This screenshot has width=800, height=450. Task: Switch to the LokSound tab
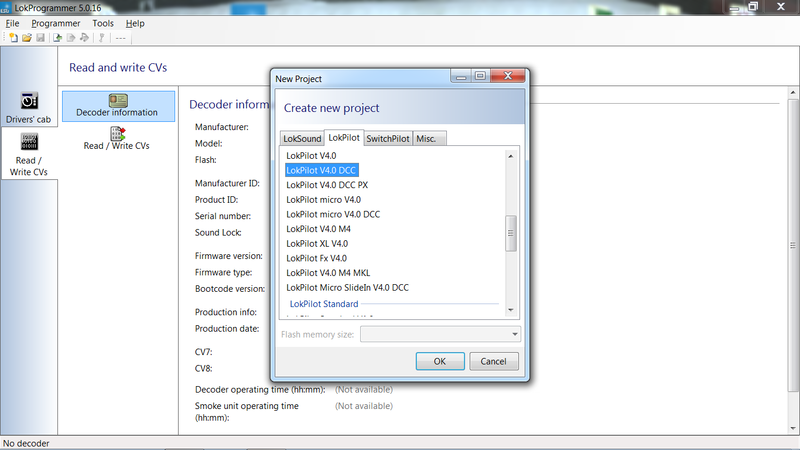pos(302,138)
